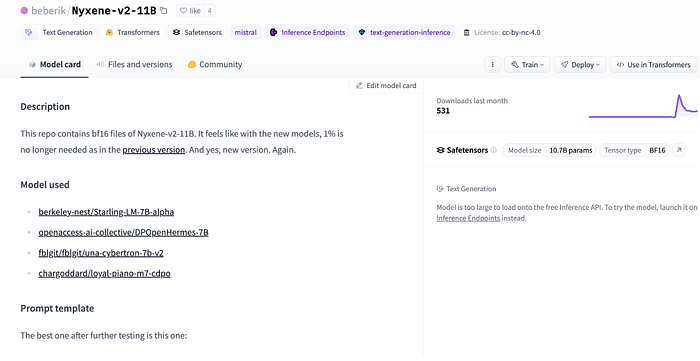
Task: Click the Safetensors label in sidebar
Action: point(467,150)
